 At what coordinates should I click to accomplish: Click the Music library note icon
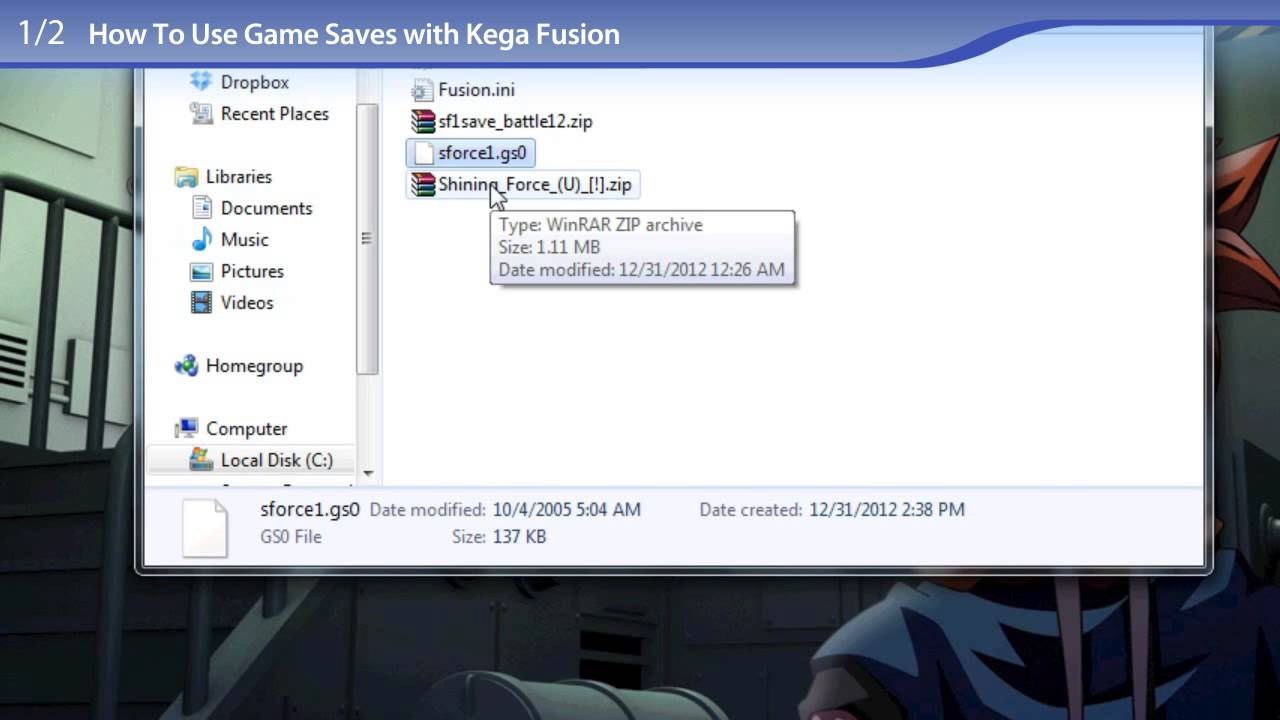tap(202, 240)
